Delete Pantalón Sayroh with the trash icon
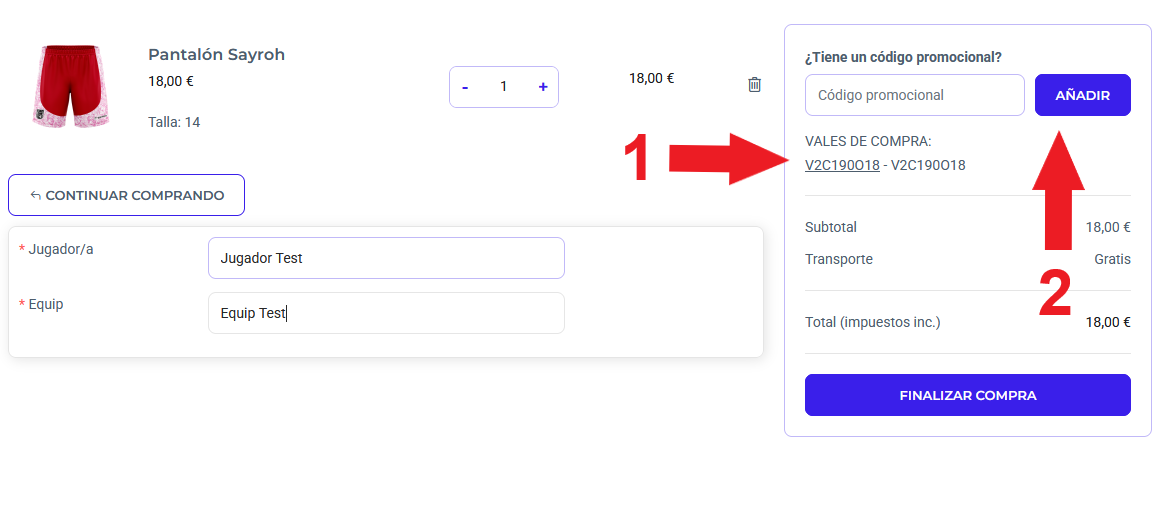Viewport: 1161px width, 522px height. click(x=754, y=84)
